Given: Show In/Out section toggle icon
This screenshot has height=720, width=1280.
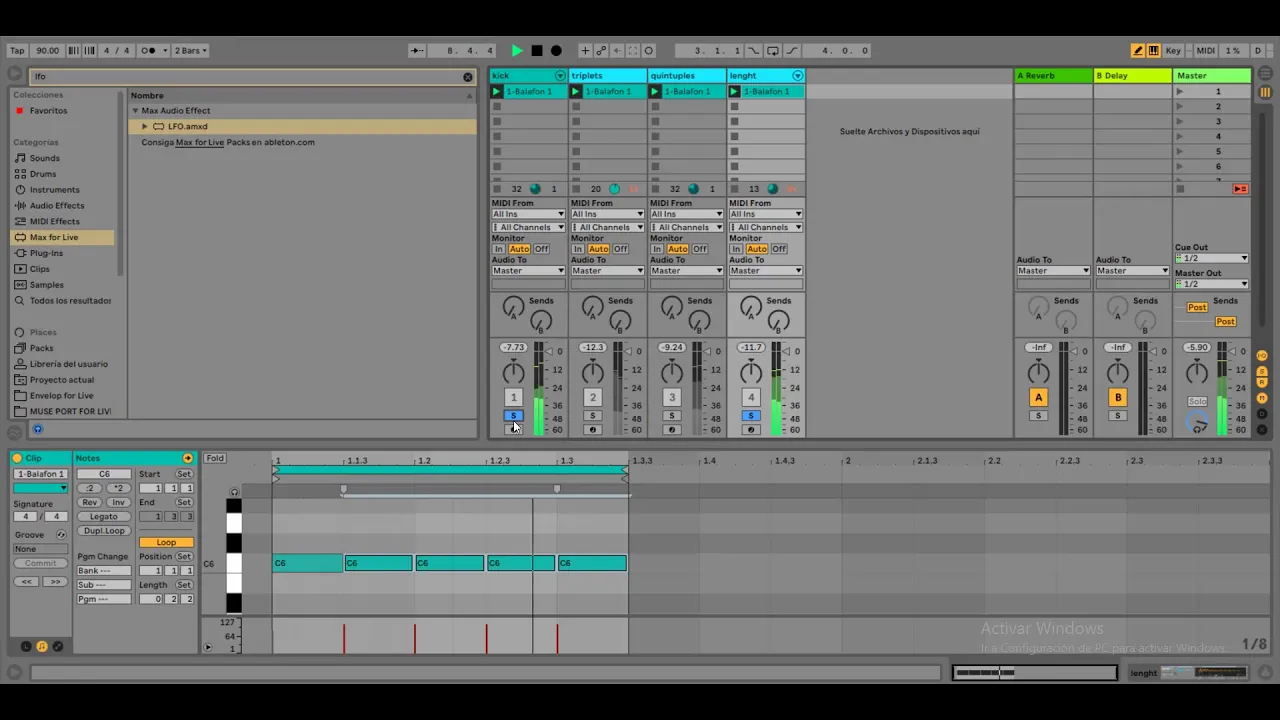Looking at the screenshot, I should point(1262,356).
